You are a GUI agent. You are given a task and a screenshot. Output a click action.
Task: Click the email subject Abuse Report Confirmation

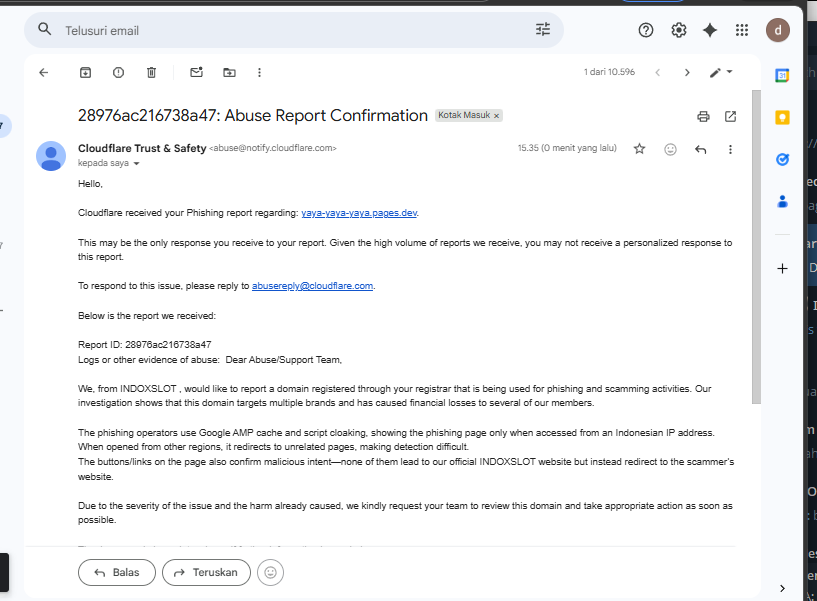(253, 115)
